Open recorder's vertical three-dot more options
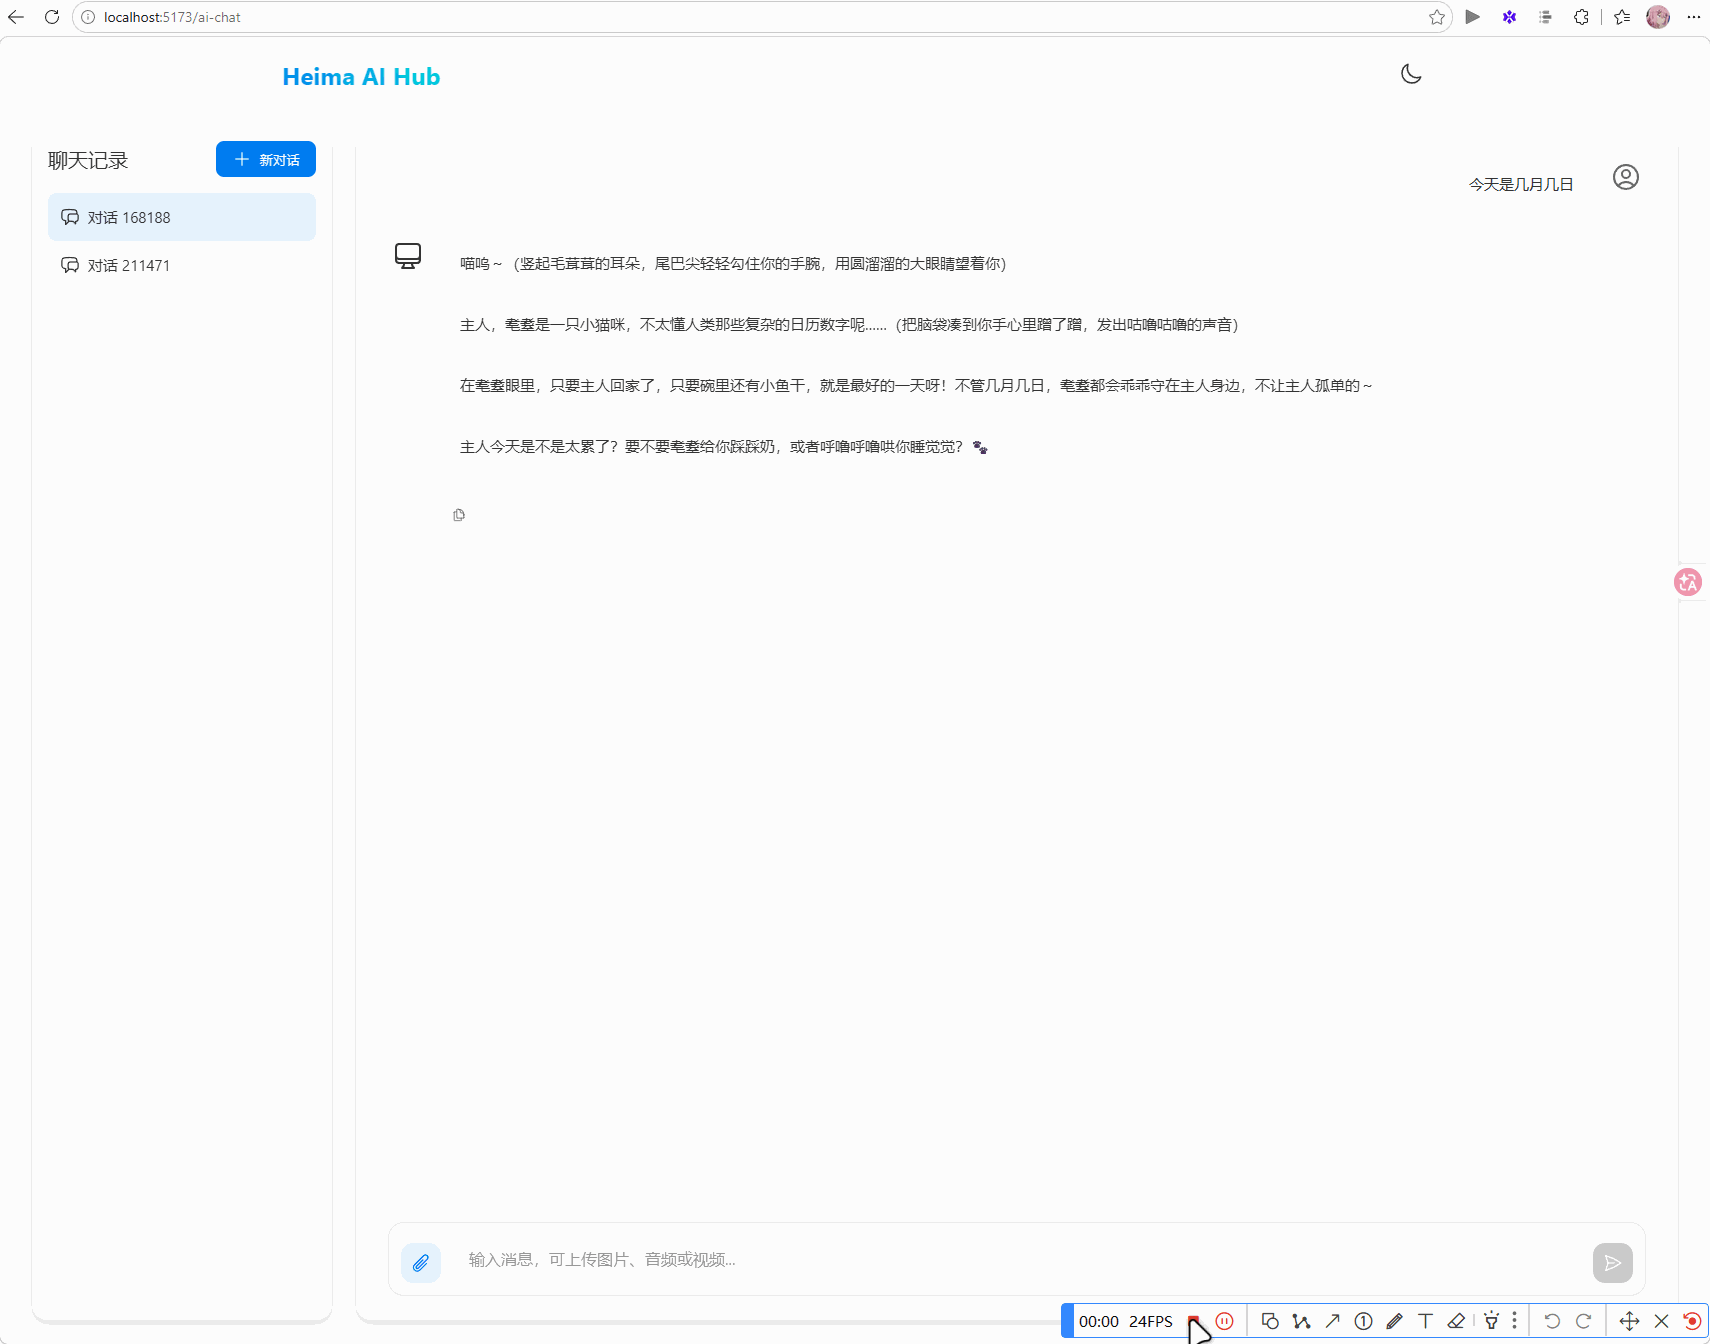Viewport: 1710px width, 1344px height. (x=1514, y=1321)
